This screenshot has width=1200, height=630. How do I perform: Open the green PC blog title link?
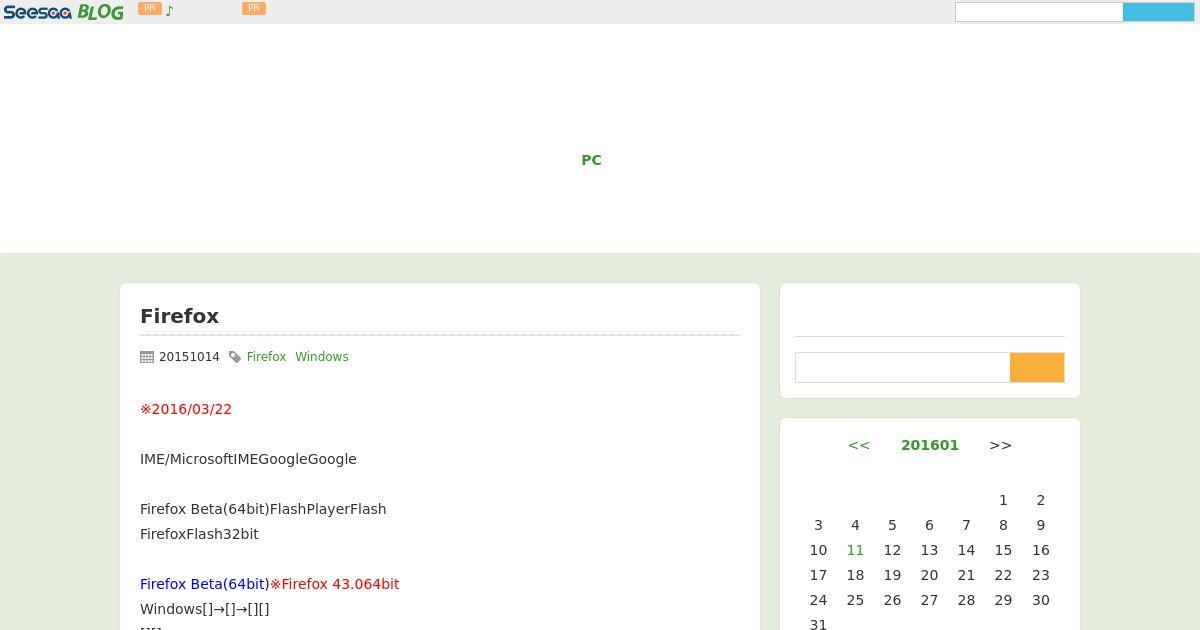pos(591,160)
